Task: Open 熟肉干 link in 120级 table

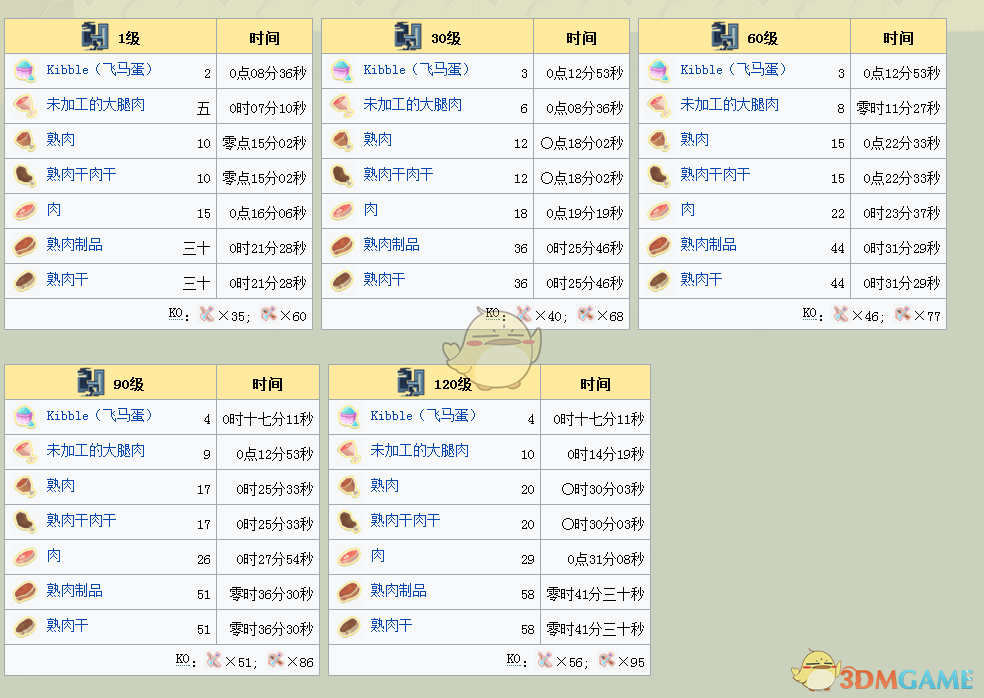Action: tap(391, 625)
